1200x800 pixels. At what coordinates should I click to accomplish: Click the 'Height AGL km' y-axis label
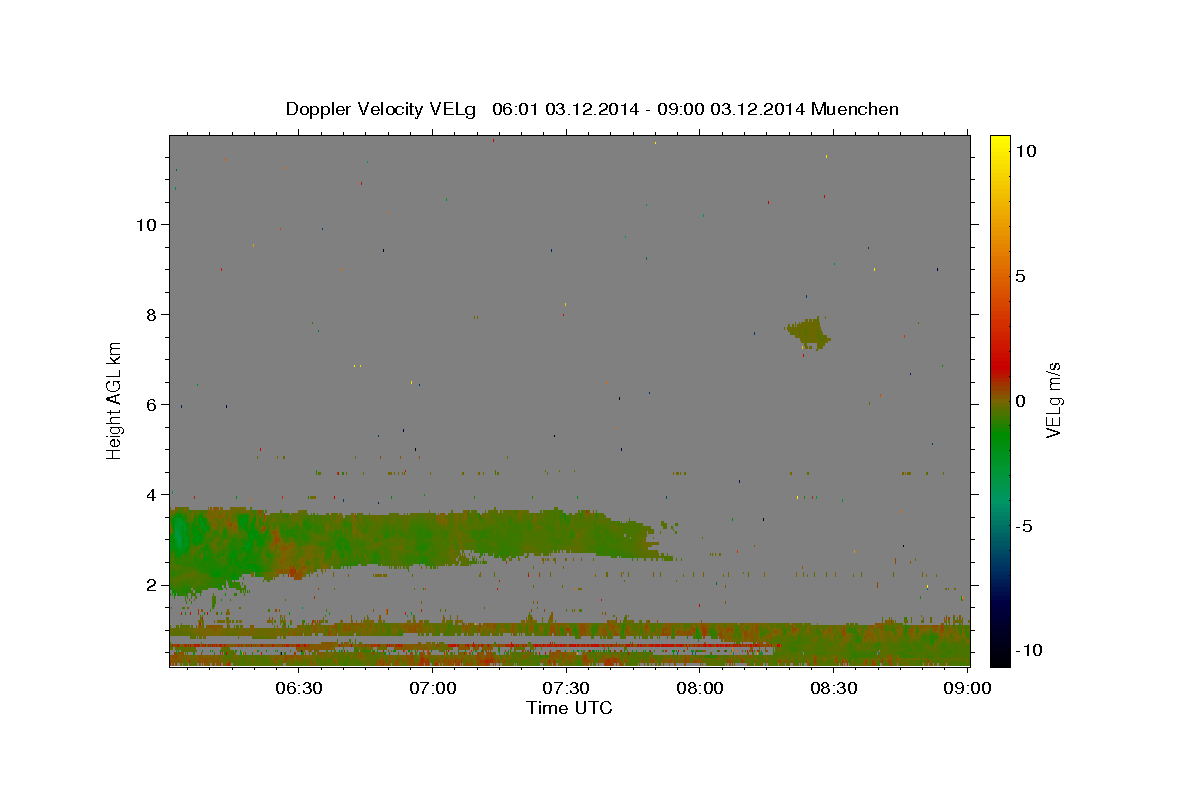[x=115, y=400]
